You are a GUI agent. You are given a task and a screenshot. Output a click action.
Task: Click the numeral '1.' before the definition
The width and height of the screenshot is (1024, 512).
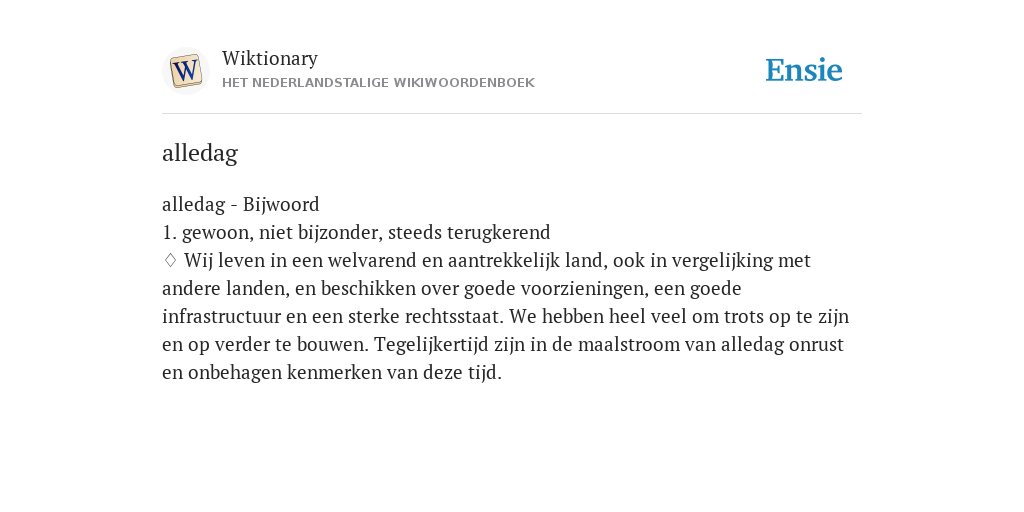tap(169, 232)
